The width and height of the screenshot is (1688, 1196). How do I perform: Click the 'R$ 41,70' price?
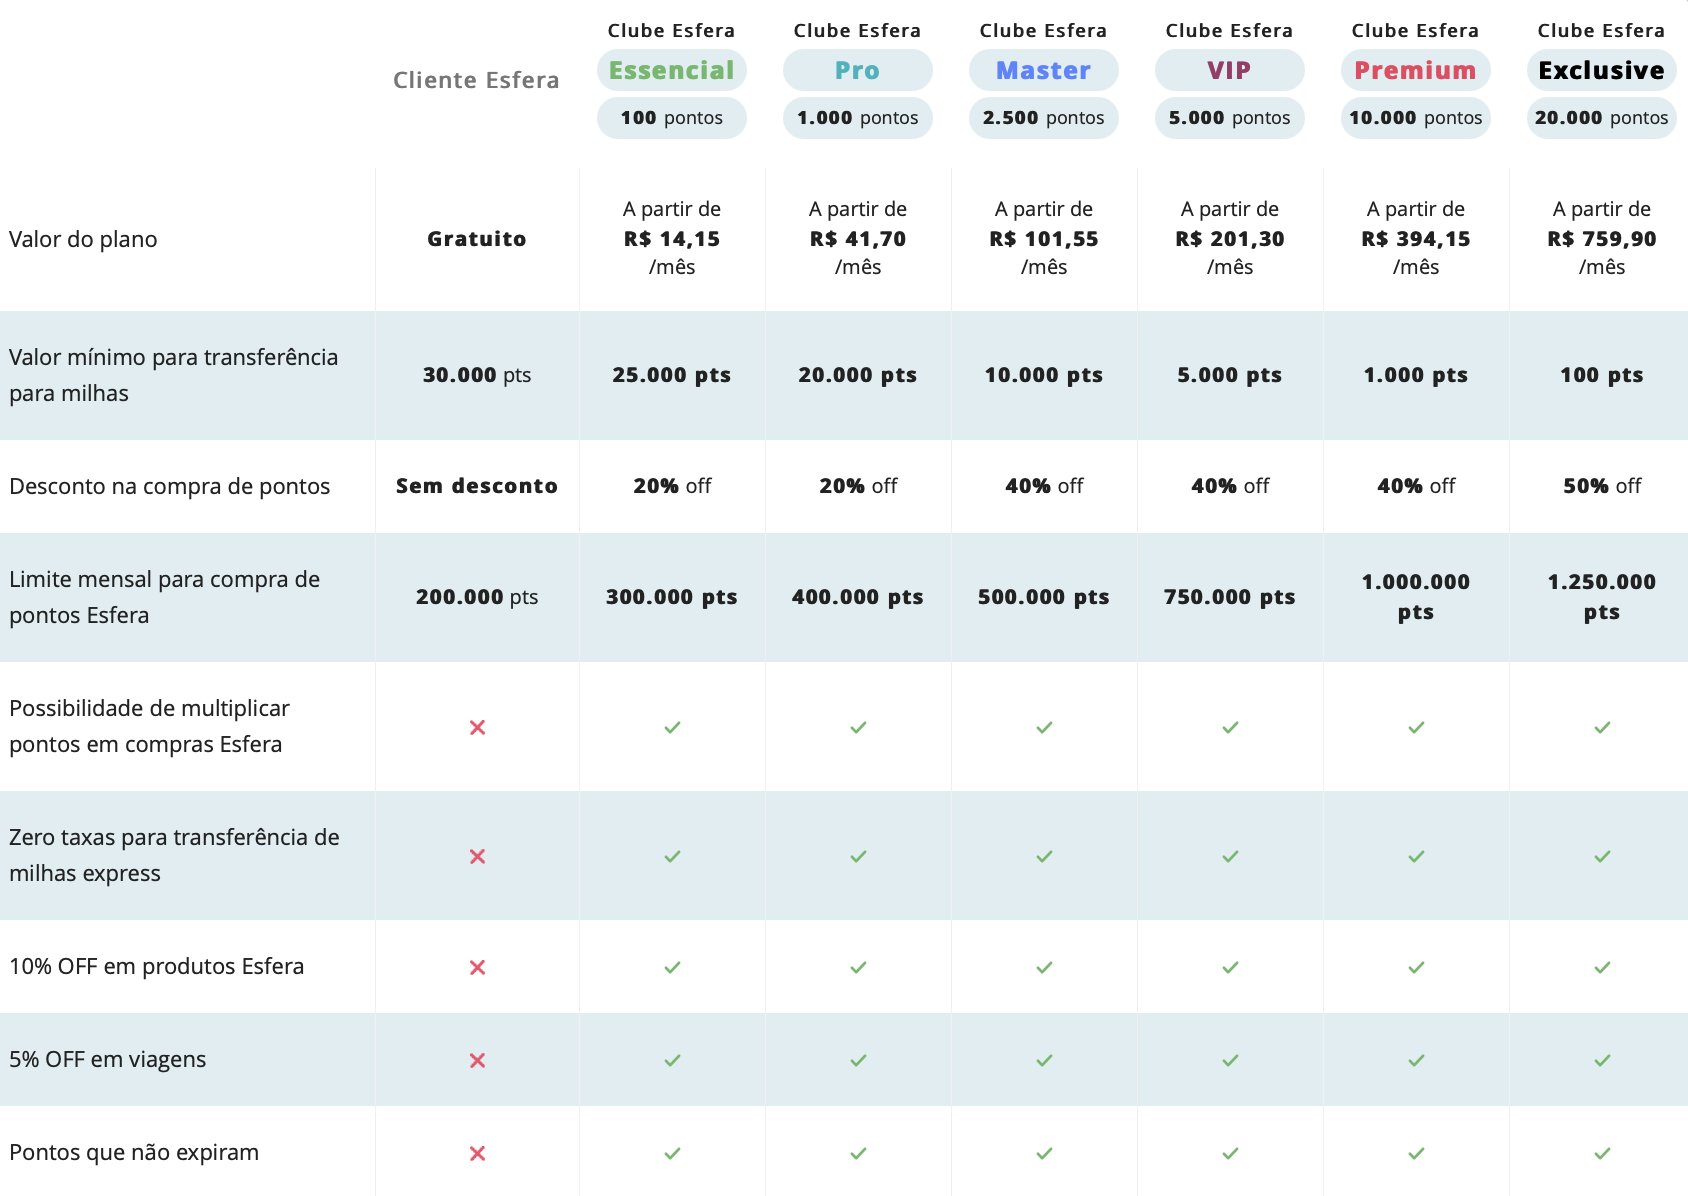click(x=858, y=239)
